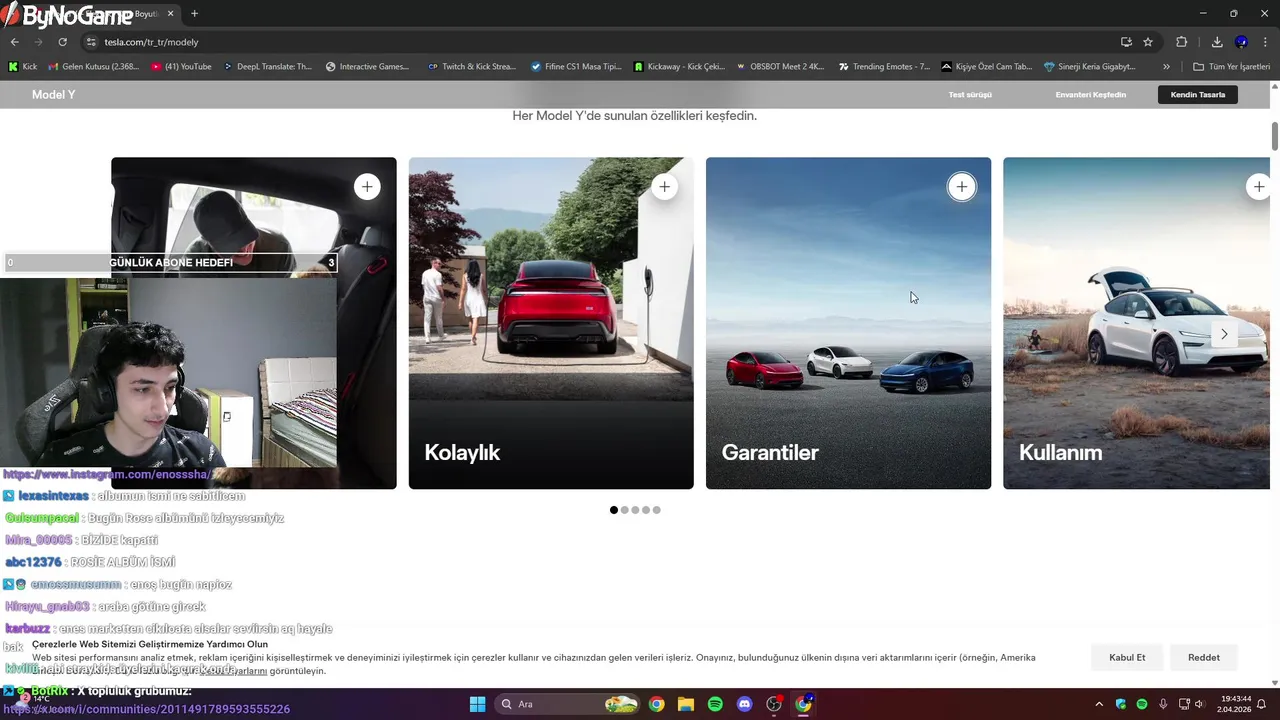Viewport: 1280px width, 720px height.
Task: Open OBS Studio from the taskbar
Action: [x=774, y=704]
